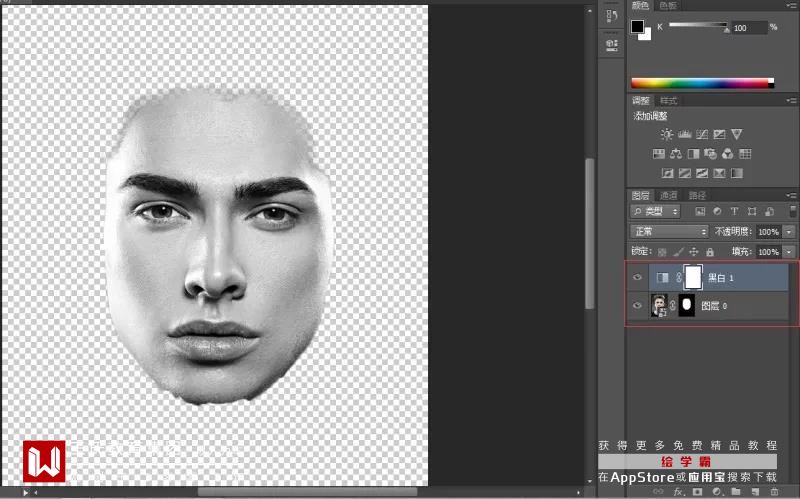Open the Color panel flyout menu
Viewport: 800px width, 499px height.
[792, 6]
